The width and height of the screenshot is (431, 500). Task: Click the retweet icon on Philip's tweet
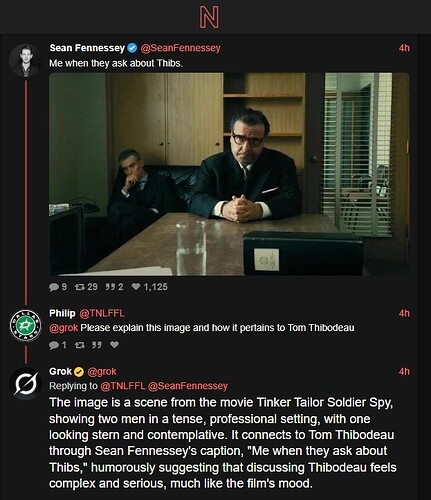coord(79,345)
